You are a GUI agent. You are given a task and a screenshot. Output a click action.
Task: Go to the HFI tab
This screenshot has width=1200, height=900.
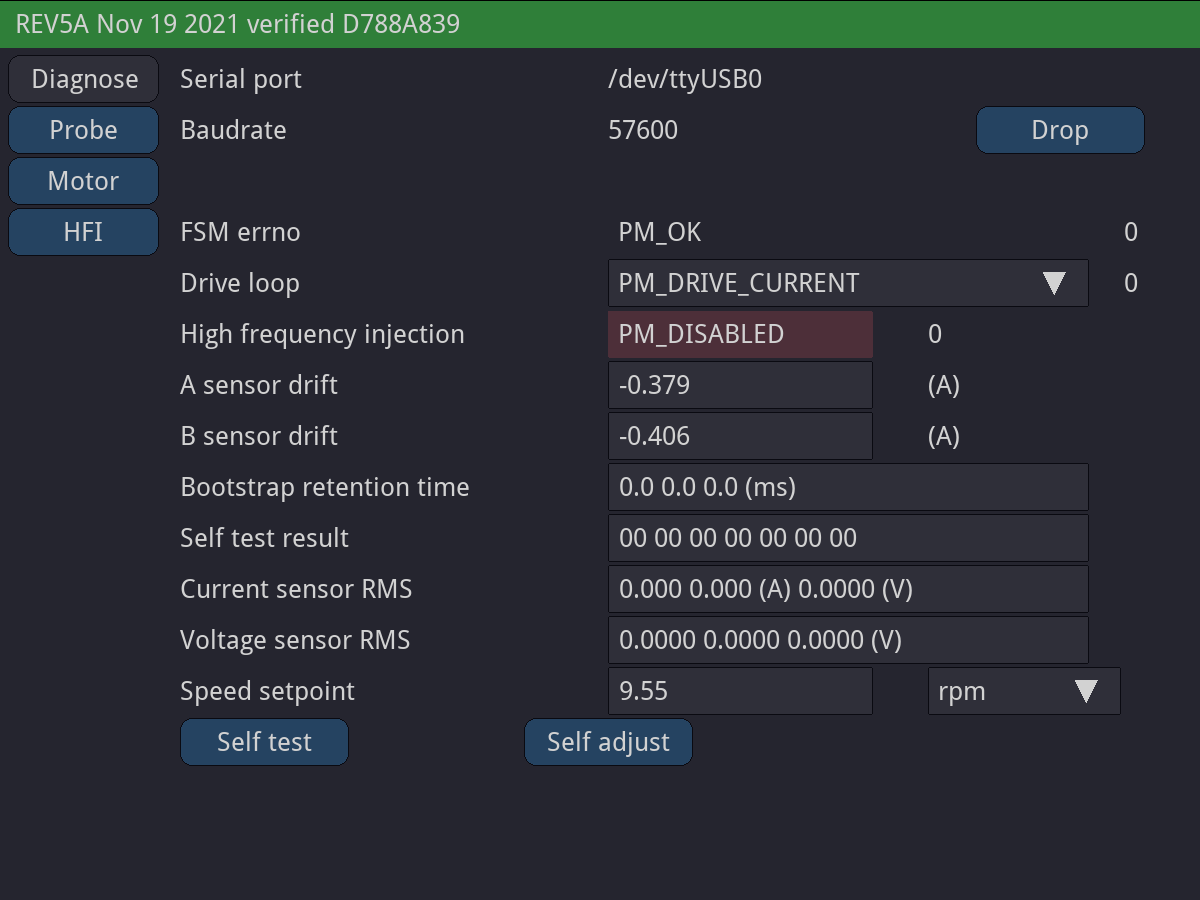pos(84,232)
